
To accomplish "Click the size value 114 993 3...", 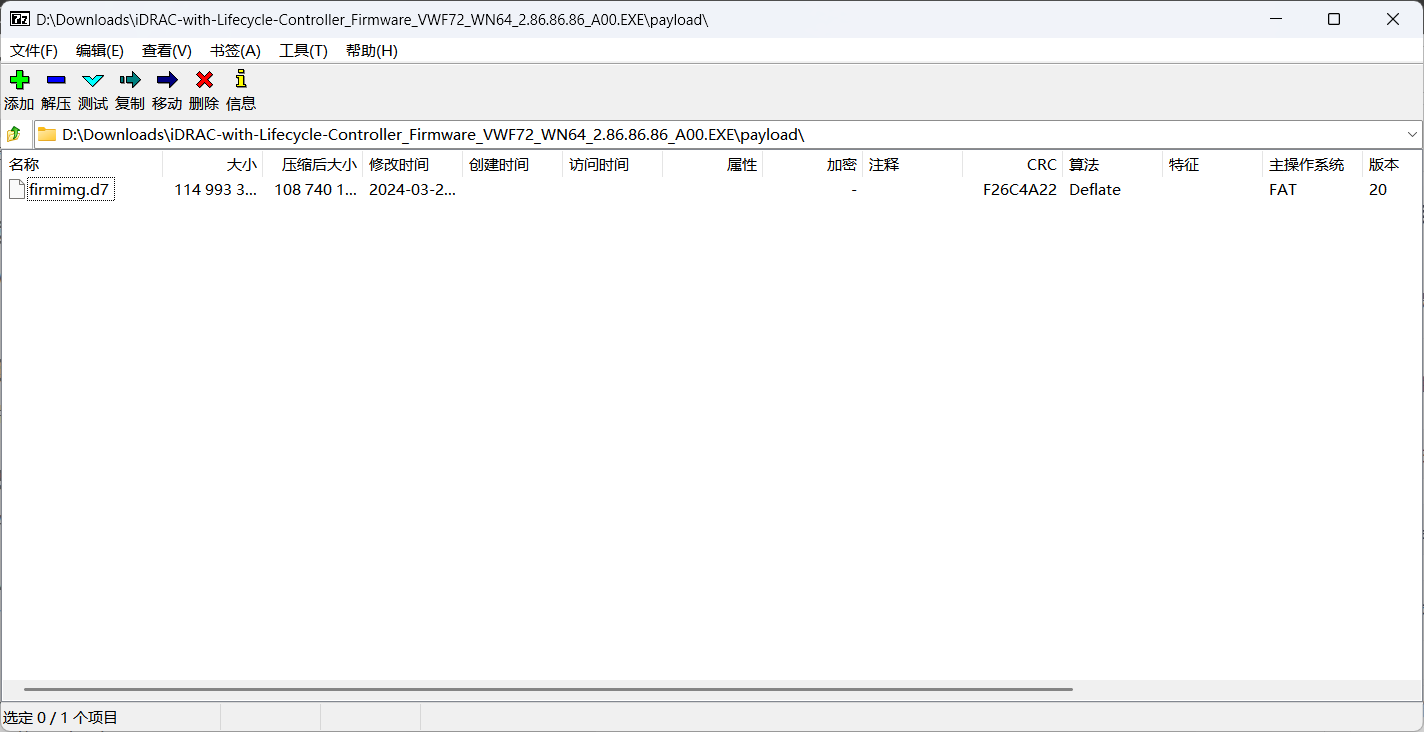I will [216, 190].
